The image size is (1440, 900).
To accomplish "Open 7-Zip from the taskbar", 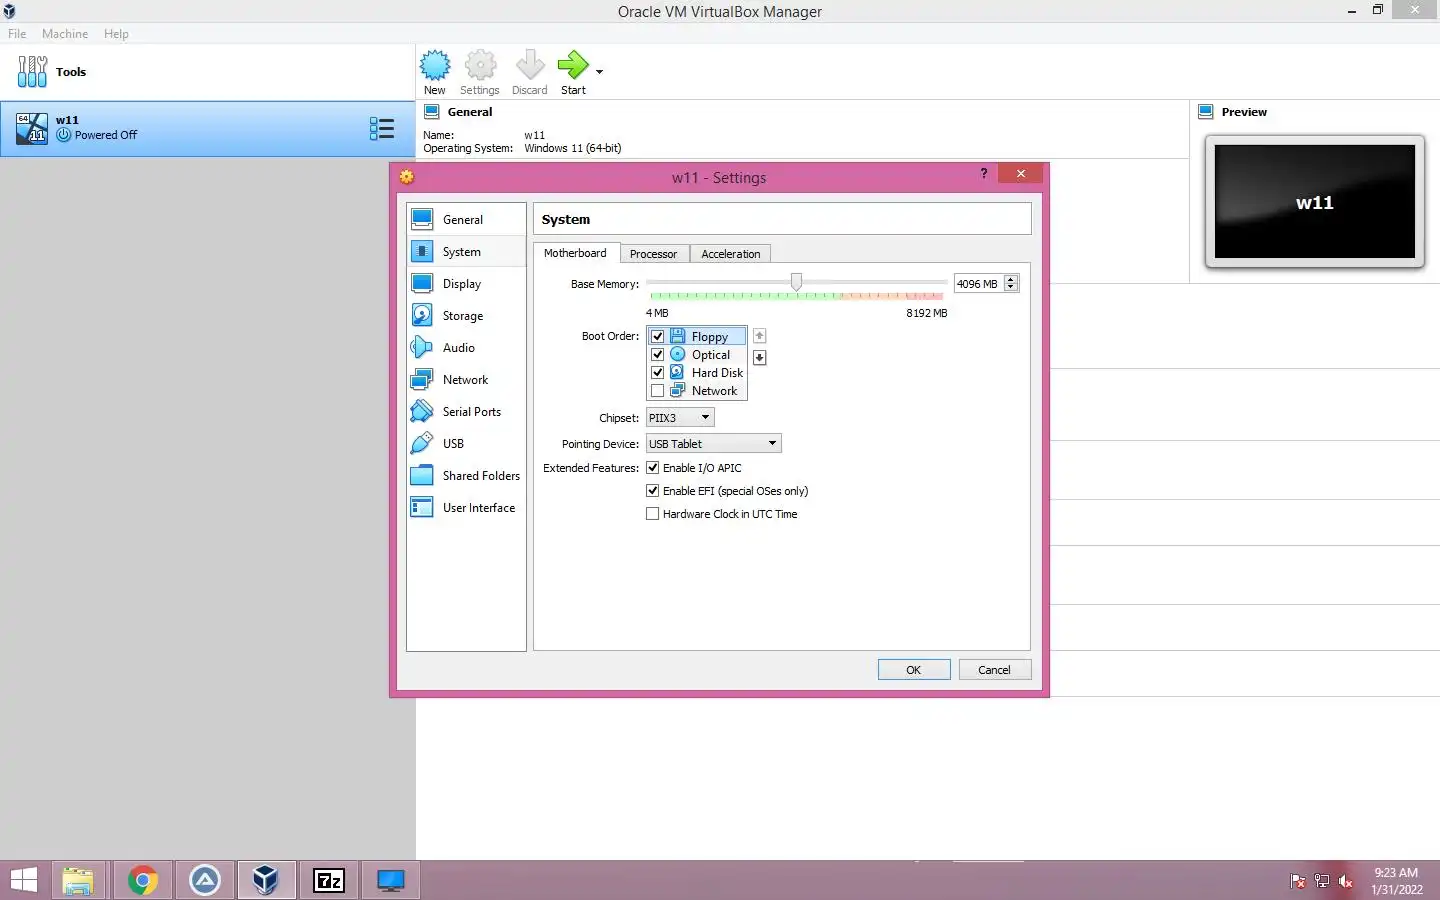I will pos(329,880).
